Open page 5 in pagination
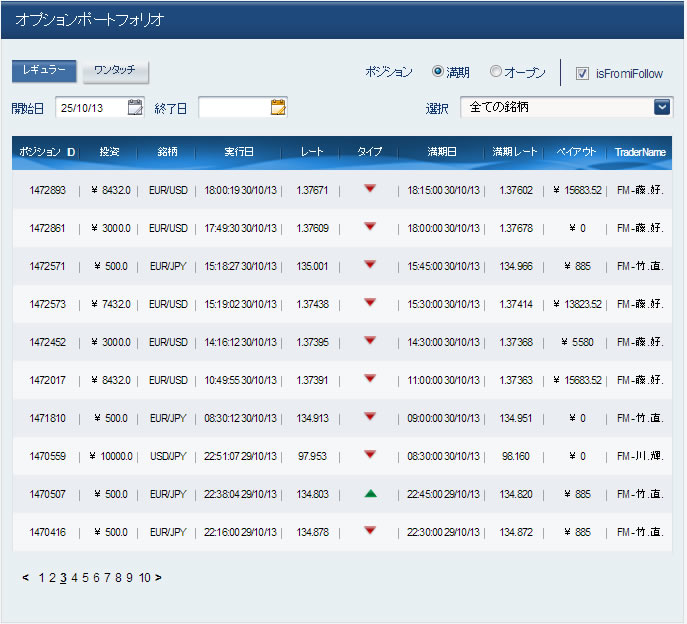This screenshot has width=687, height=624. click(x=85, y=578)
